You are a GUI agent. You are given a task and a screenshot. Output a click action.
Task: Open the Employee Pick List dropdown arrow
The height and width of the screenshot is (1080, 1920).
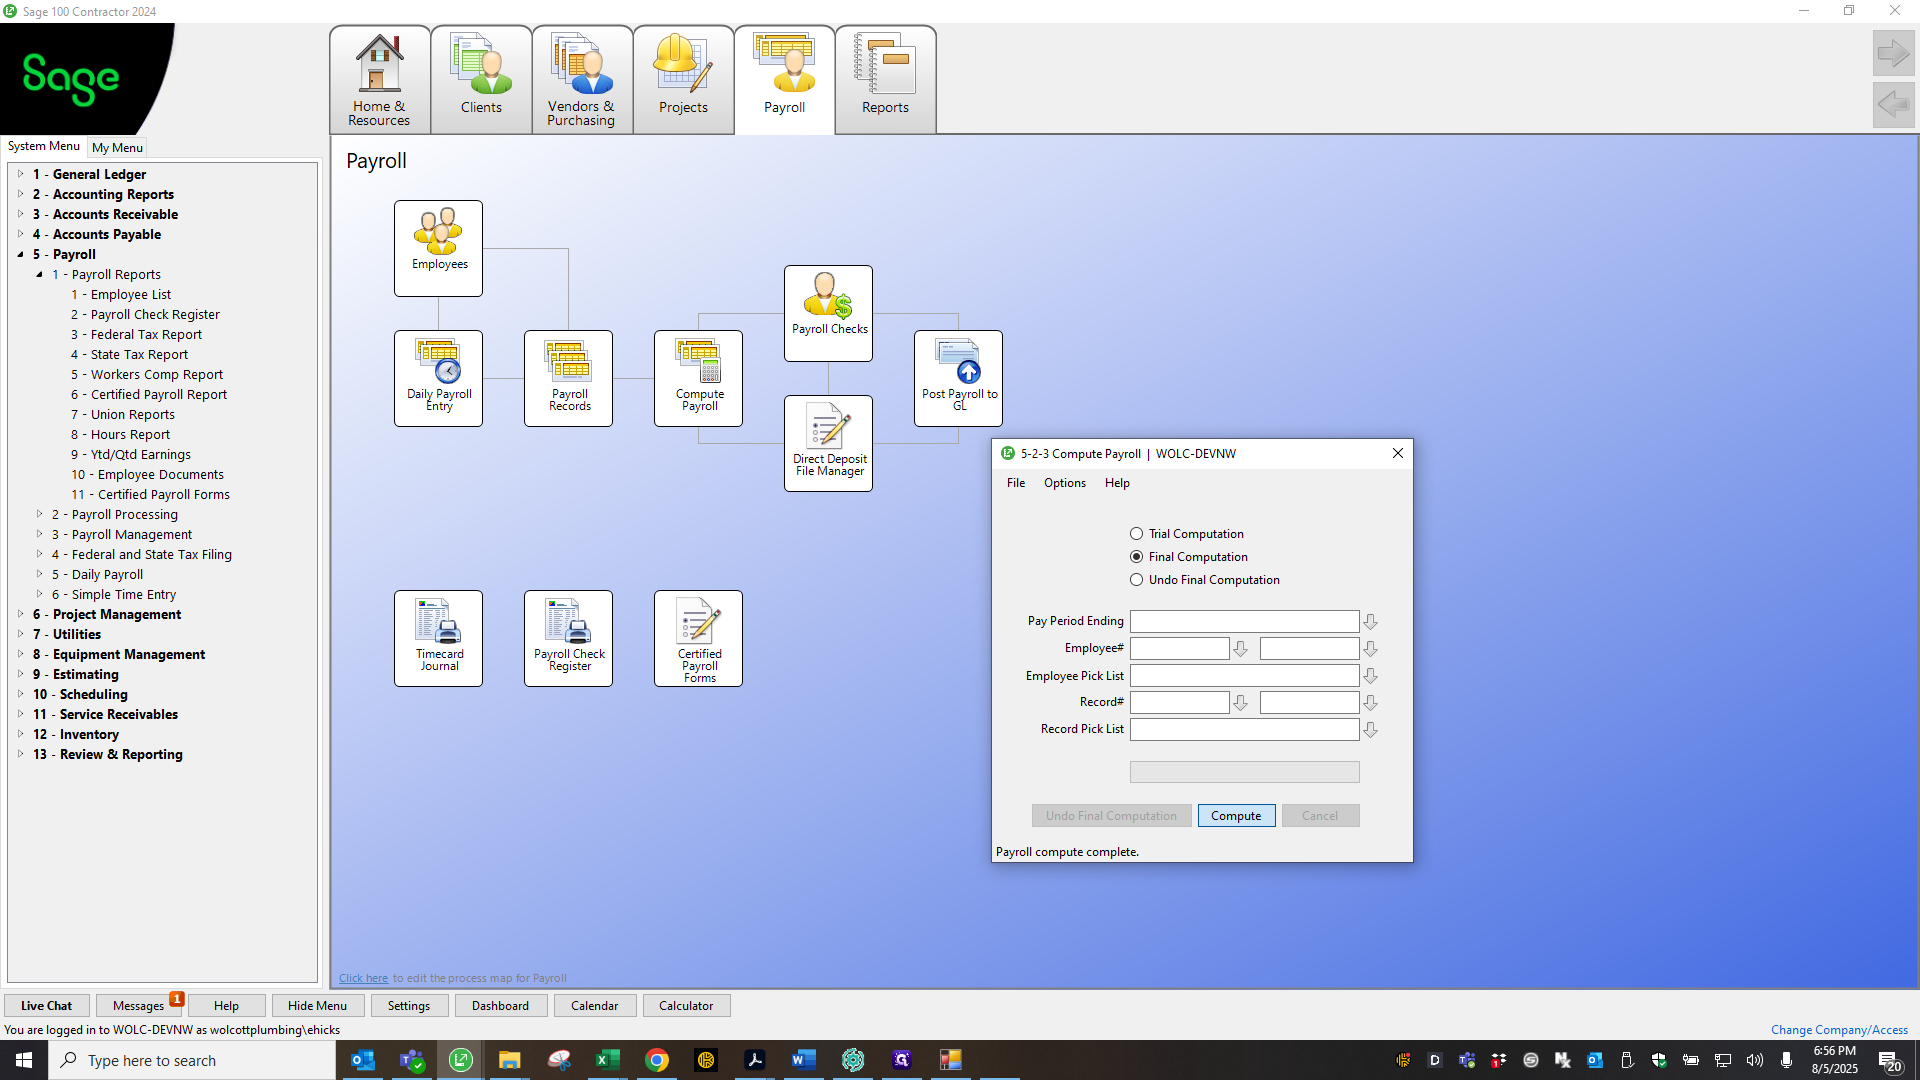tap(1370, 676)
